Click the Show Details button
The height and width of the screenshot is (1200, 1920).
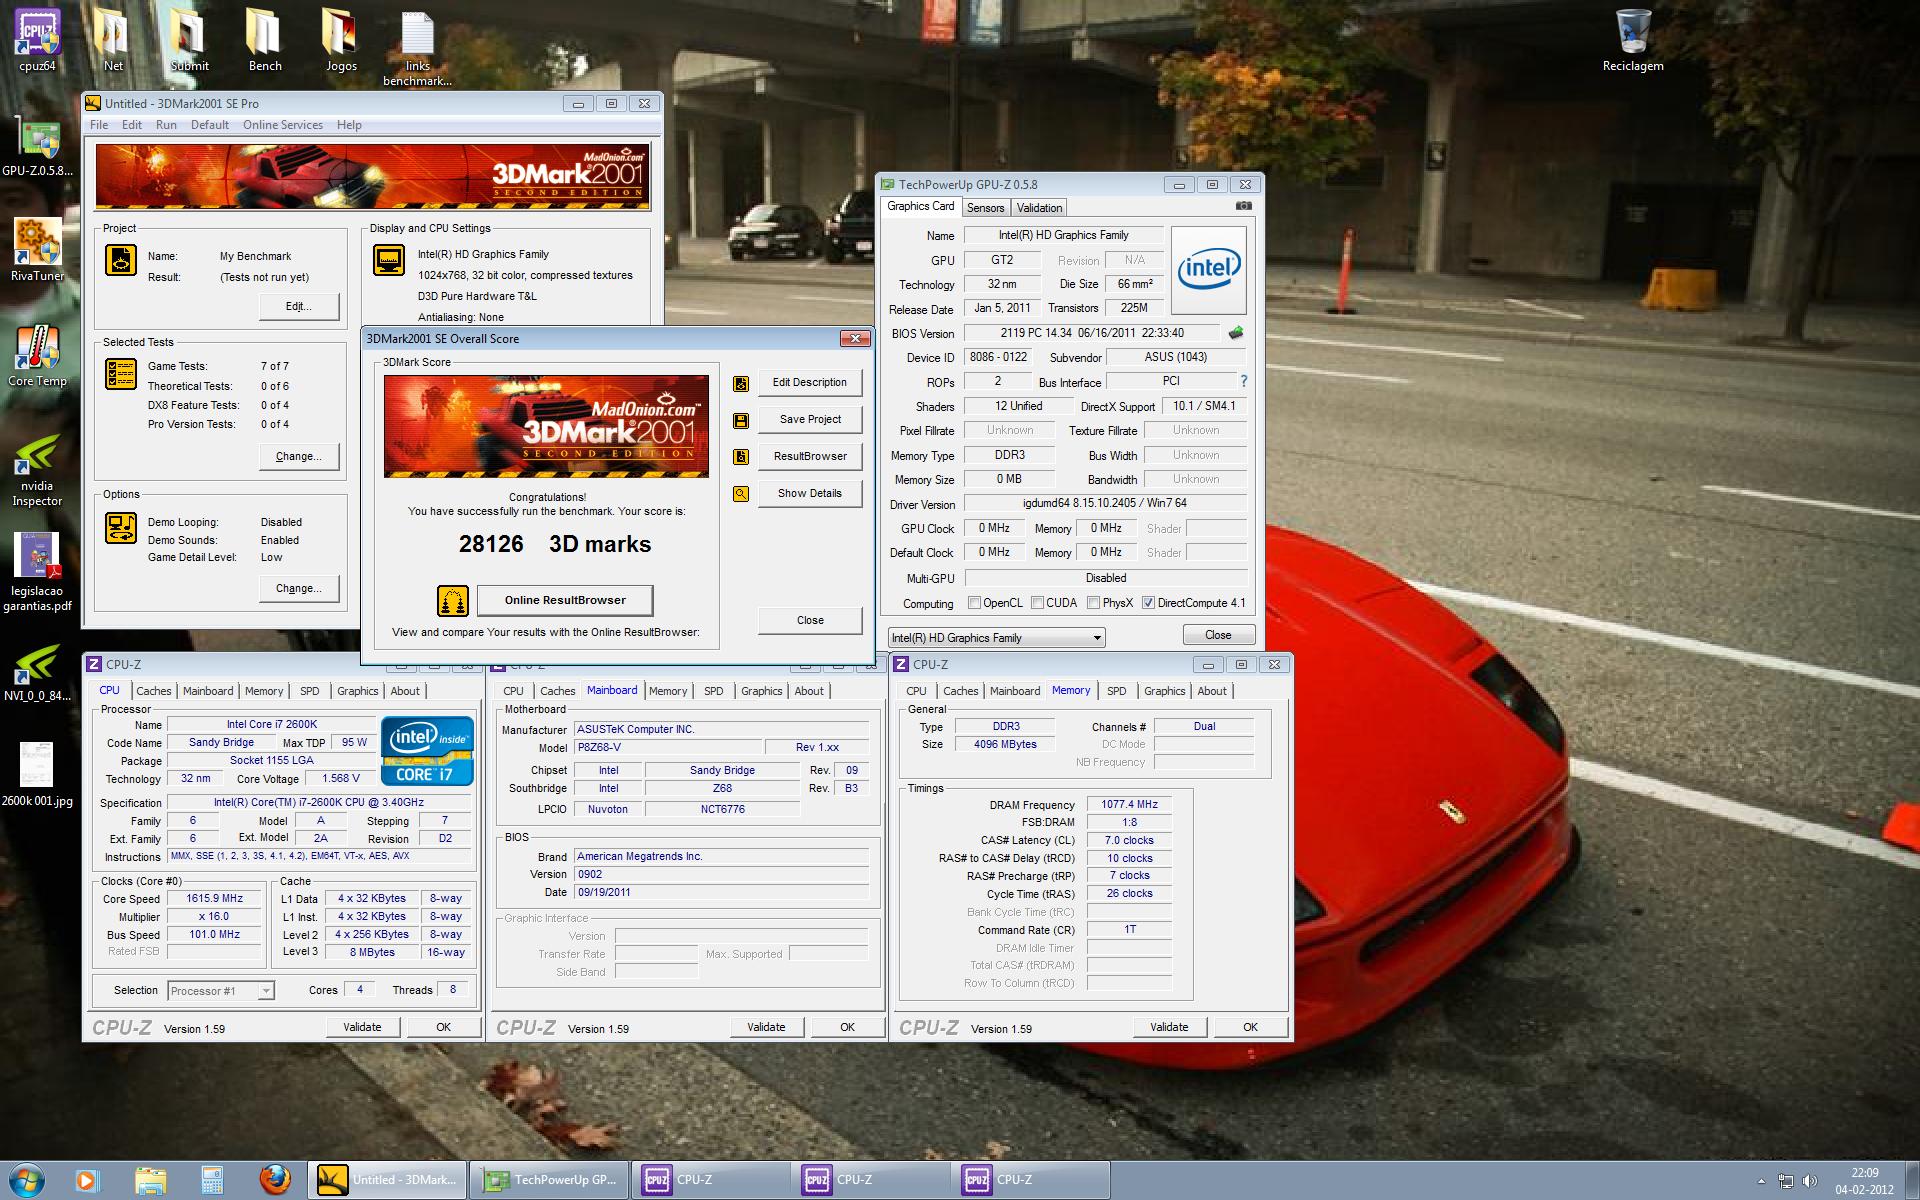810,493
